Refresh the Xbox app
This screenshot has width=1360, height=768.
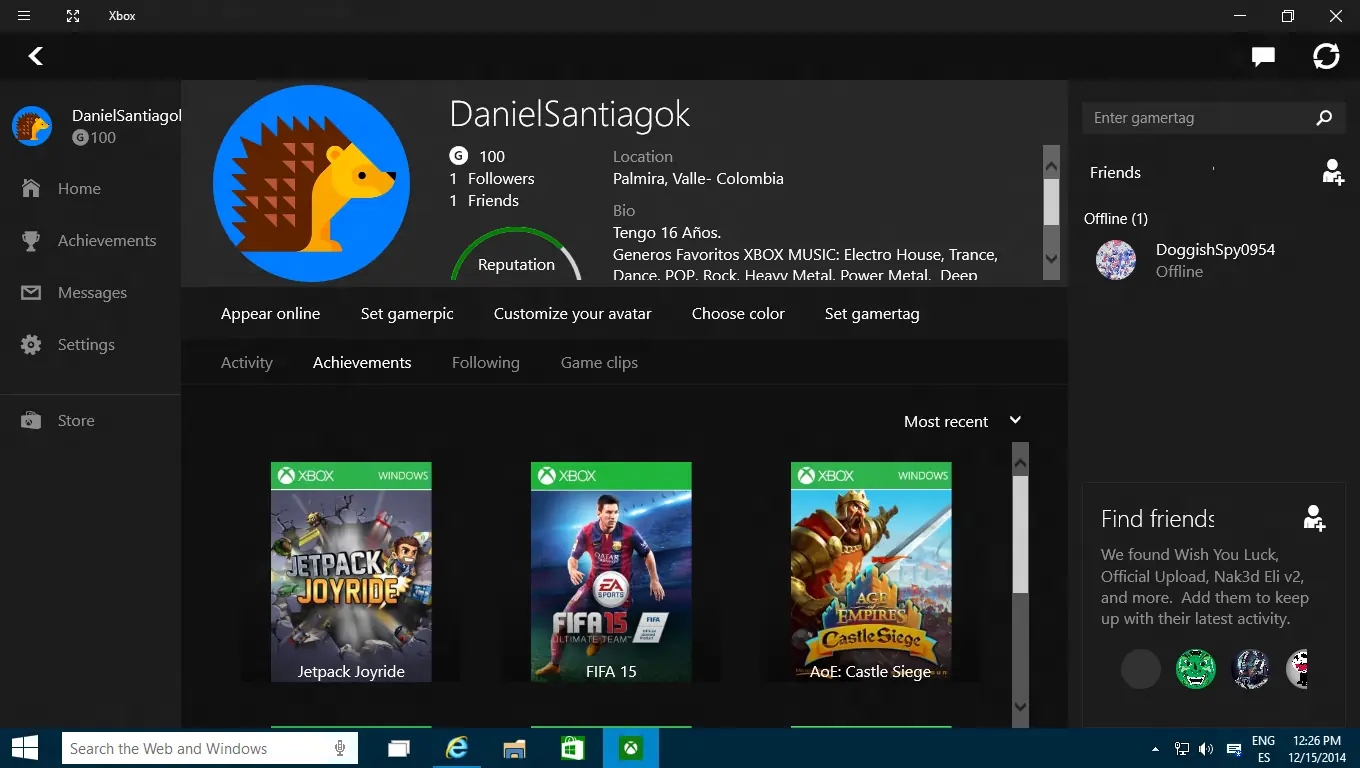(x=1326, y=56)
